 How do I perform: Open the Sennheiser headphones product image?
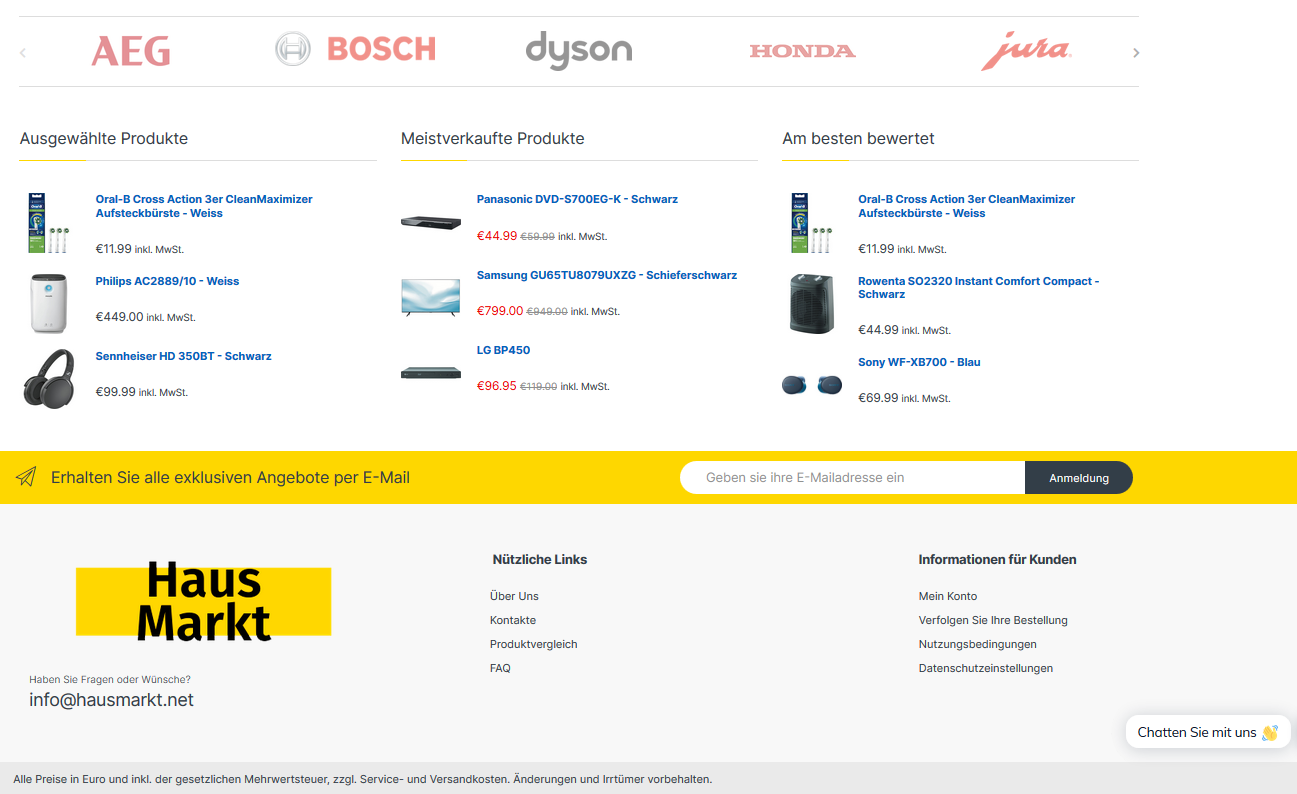(x=49, y=378)
